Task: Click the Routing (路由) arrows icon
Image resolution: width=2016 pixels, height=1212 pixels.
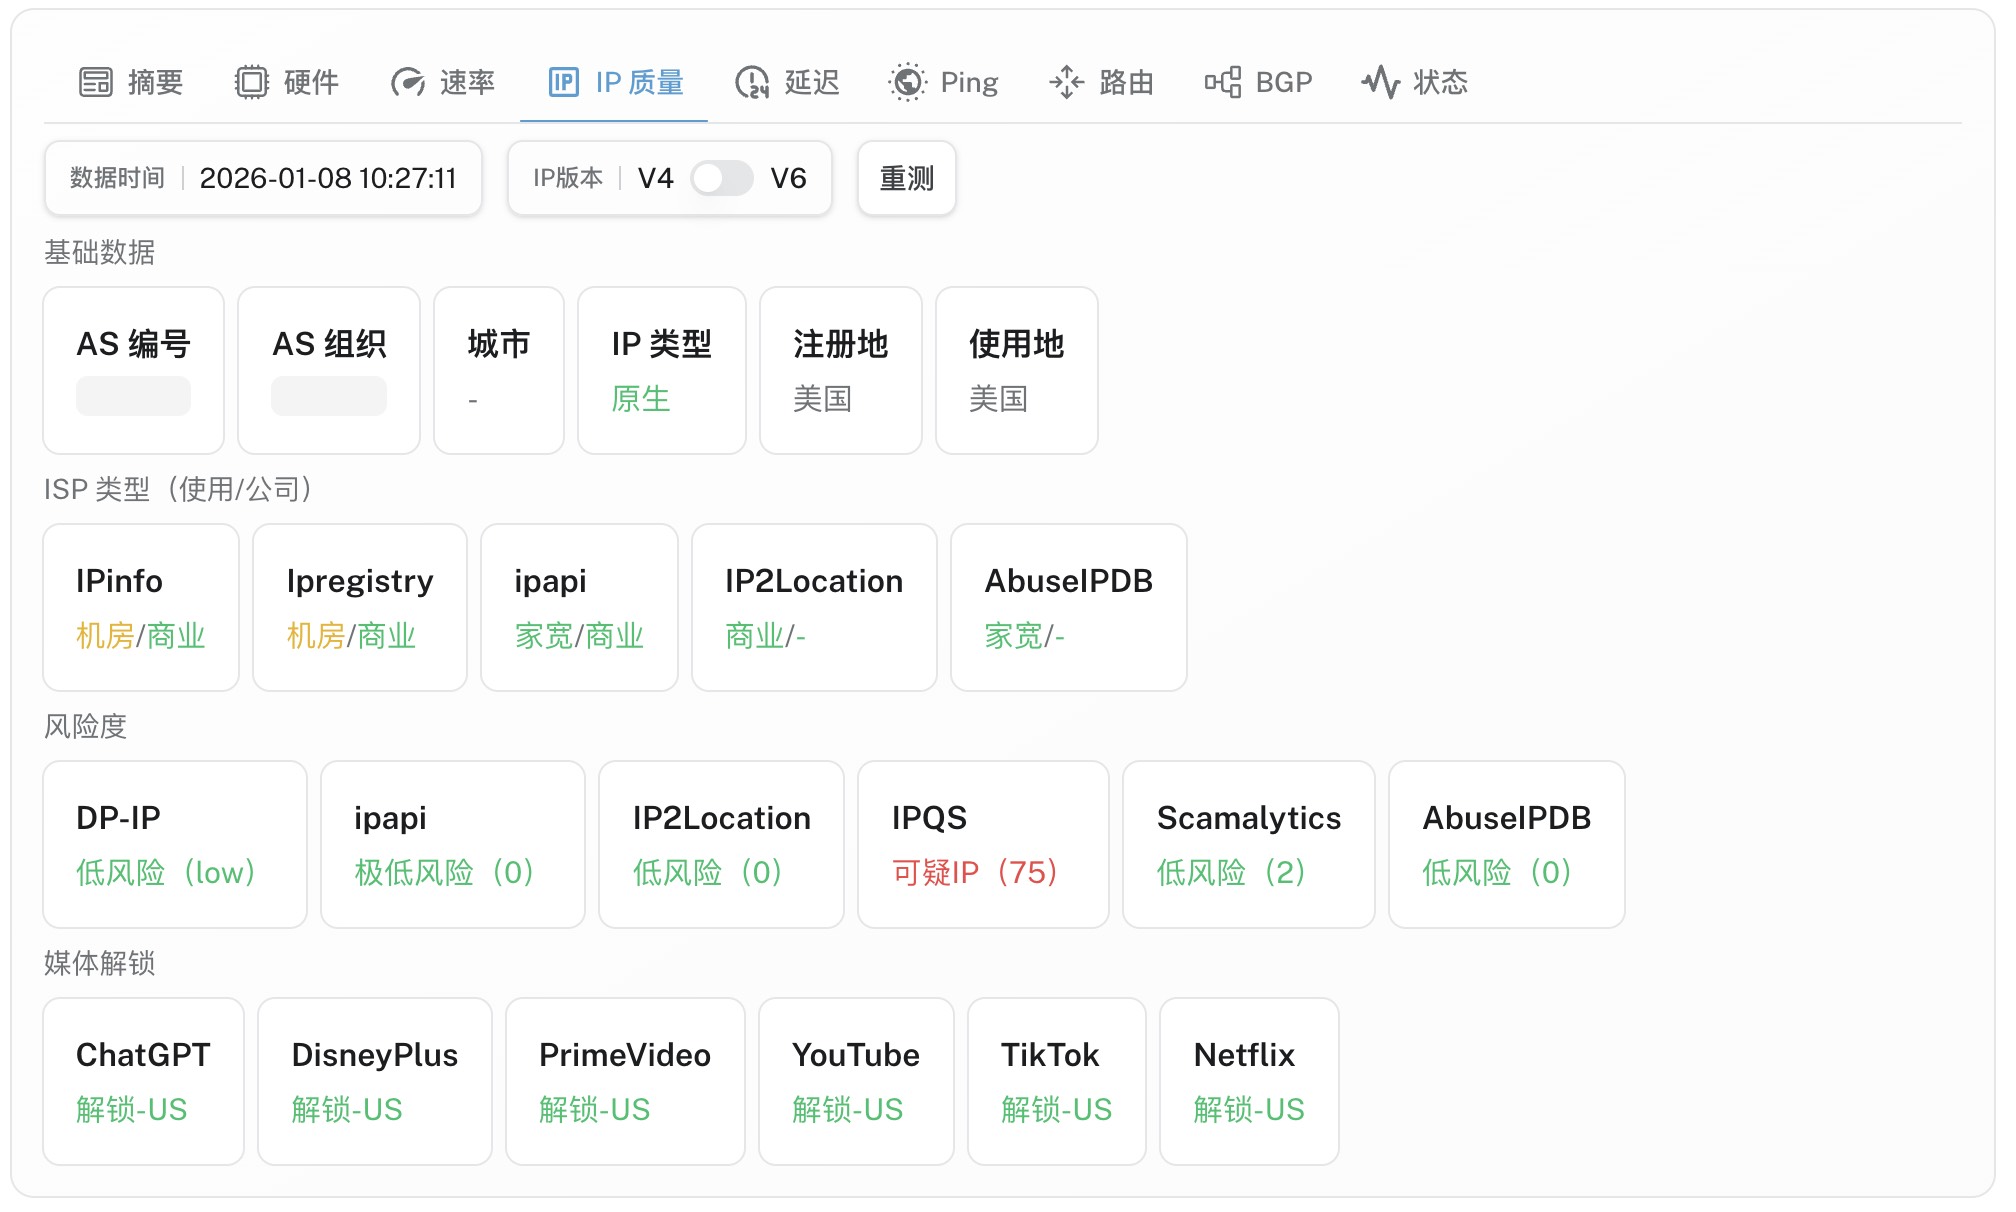Action: [1066, 82]
